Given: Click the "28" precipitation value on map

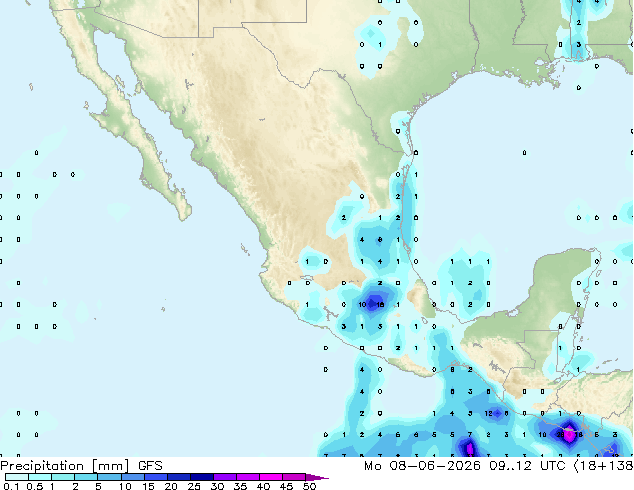Looking at the screenshot, I should [560, 435].
